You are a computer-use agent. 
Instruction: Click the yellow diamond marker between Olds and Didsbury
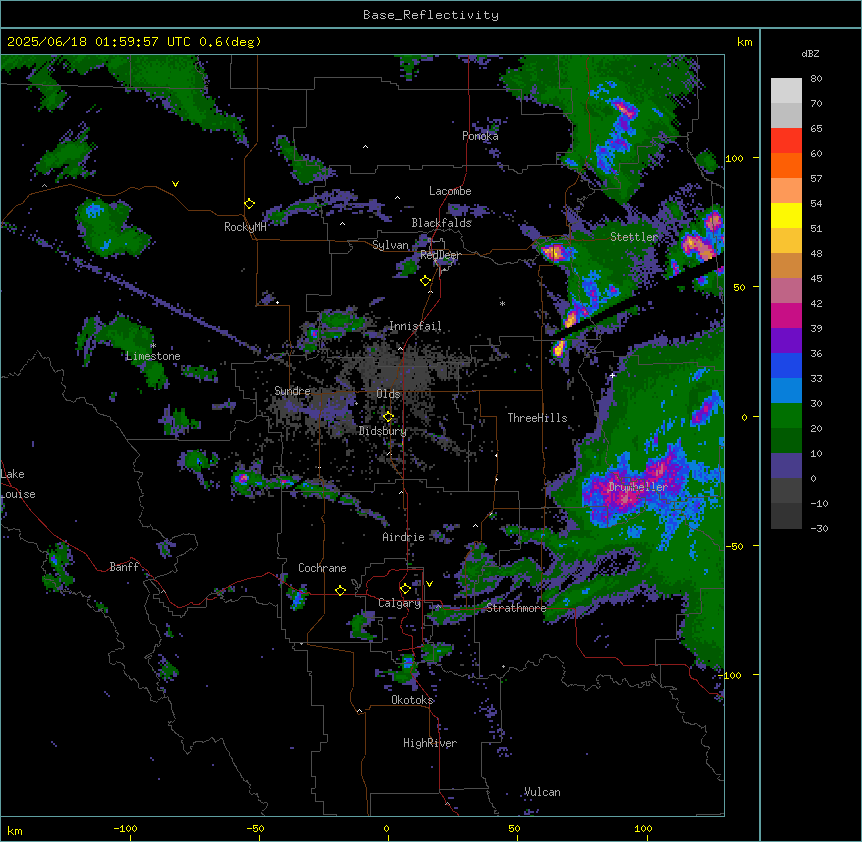388,416
